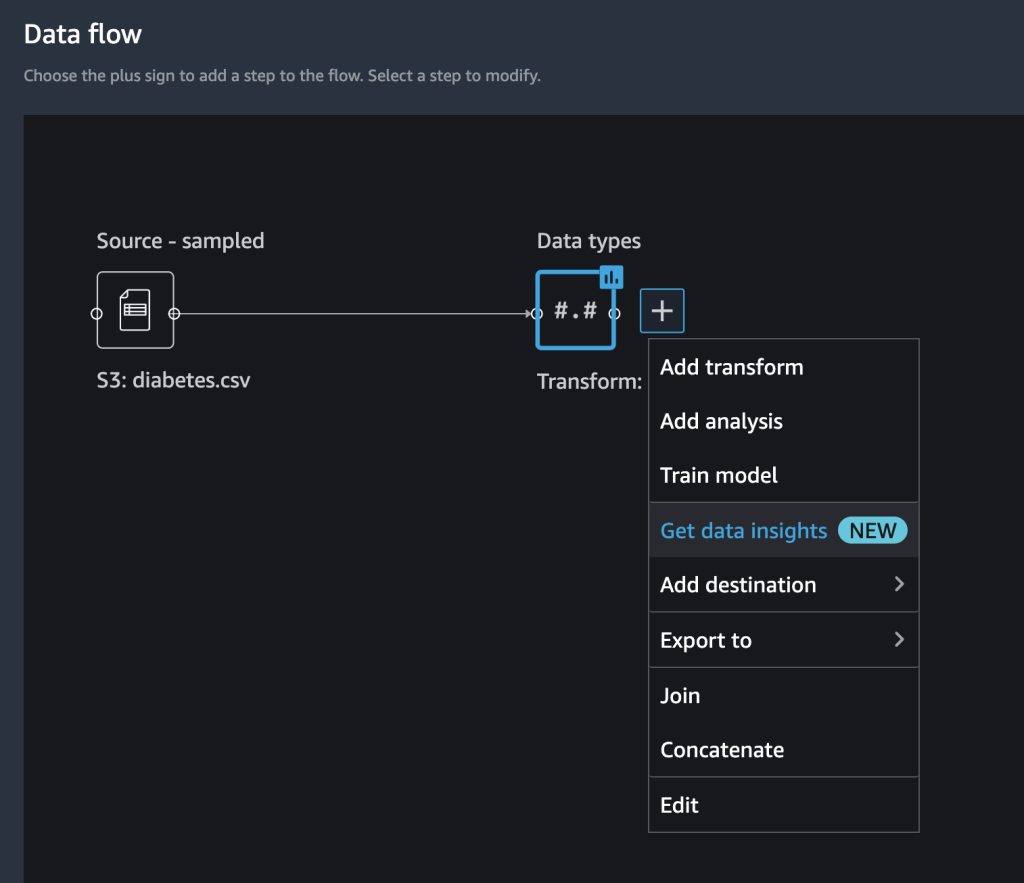The width and height of the screenshot is (1024, 883).
Task: Select the Data types transform node
Action: (x=575, y=311)
